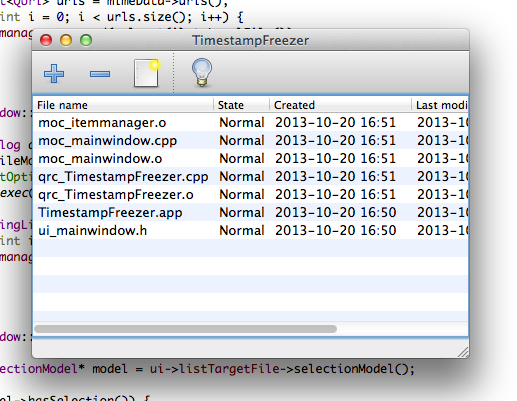Click the TimestampFreezer window title bar
The image size is (517, 401).
click(x=250, y=40)
